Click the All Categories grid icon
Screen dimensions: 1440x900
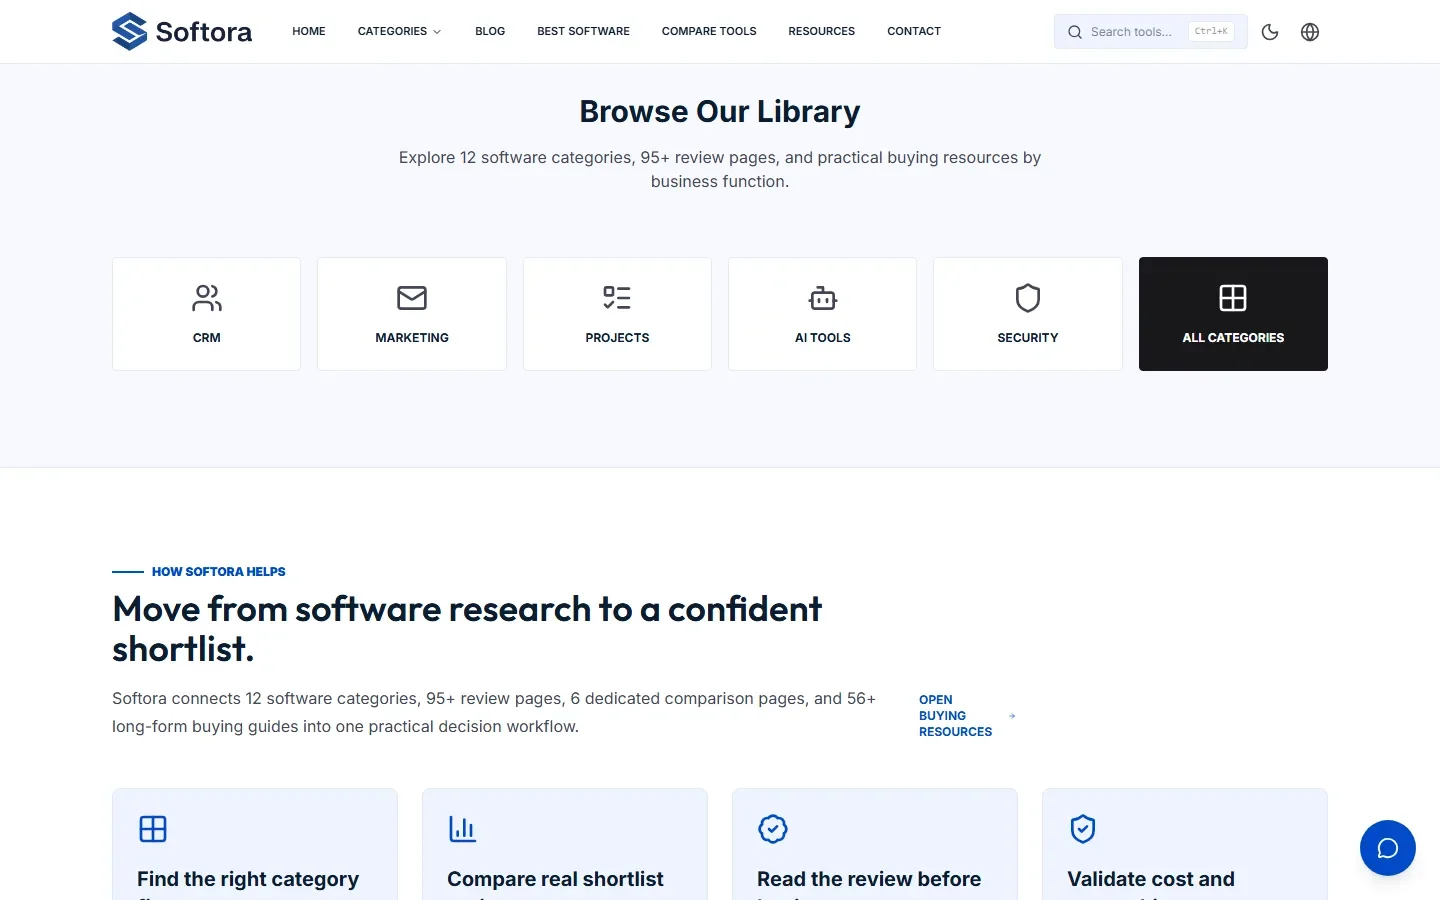[x=1233, y=298]
